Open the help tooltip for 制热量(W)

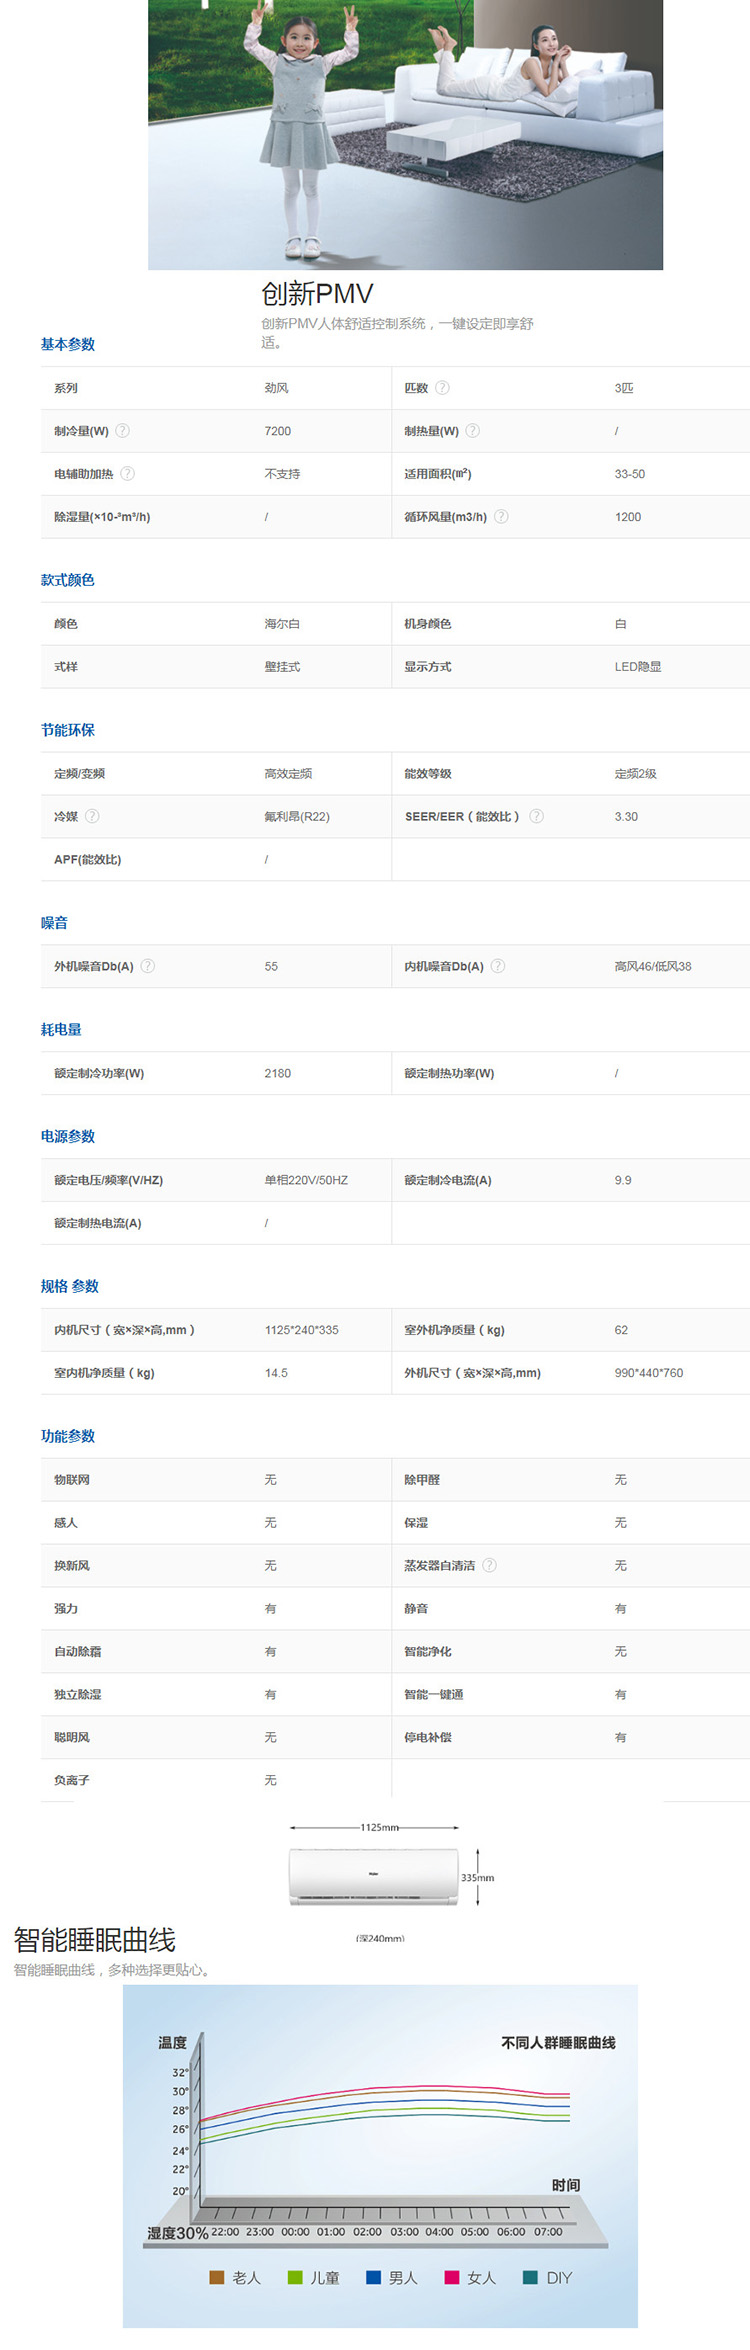click(473, 431)
